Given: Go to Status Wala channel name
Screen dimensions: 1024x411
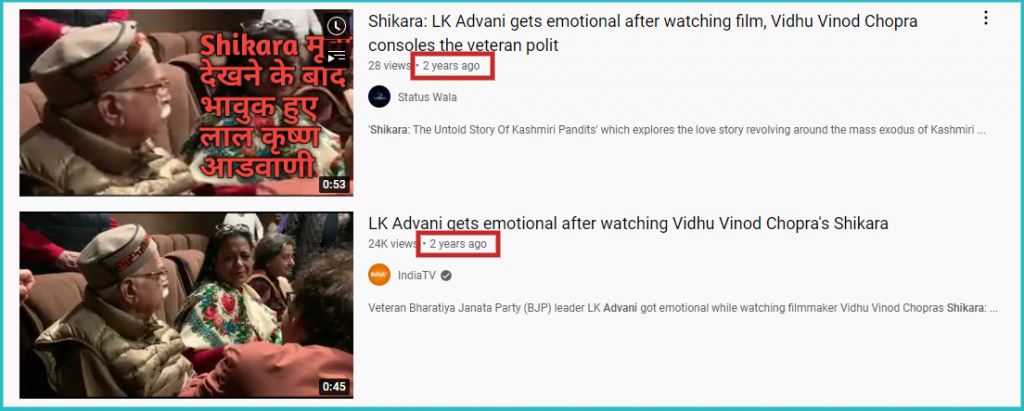Looking at the screenshot, I should coord(427,97).
